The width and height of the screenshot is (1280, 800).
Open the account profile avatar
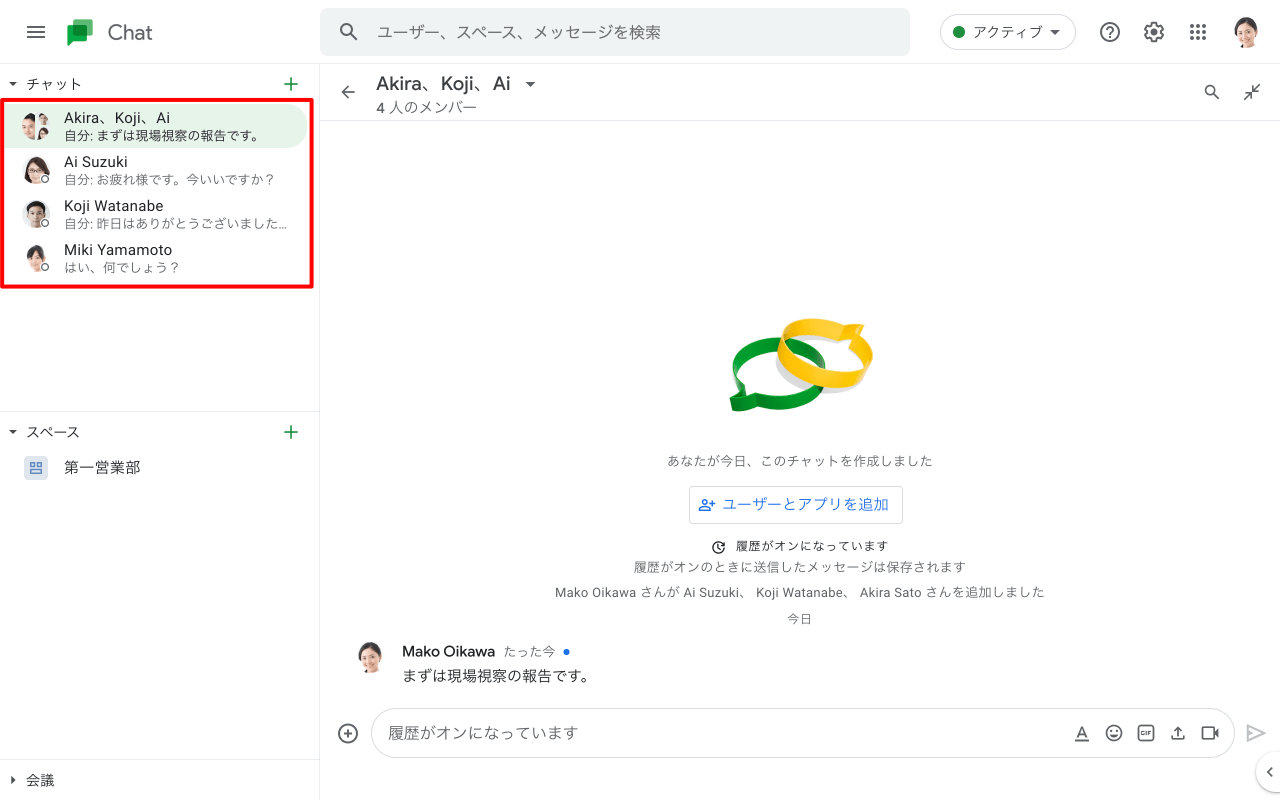tap(1245, 32)
